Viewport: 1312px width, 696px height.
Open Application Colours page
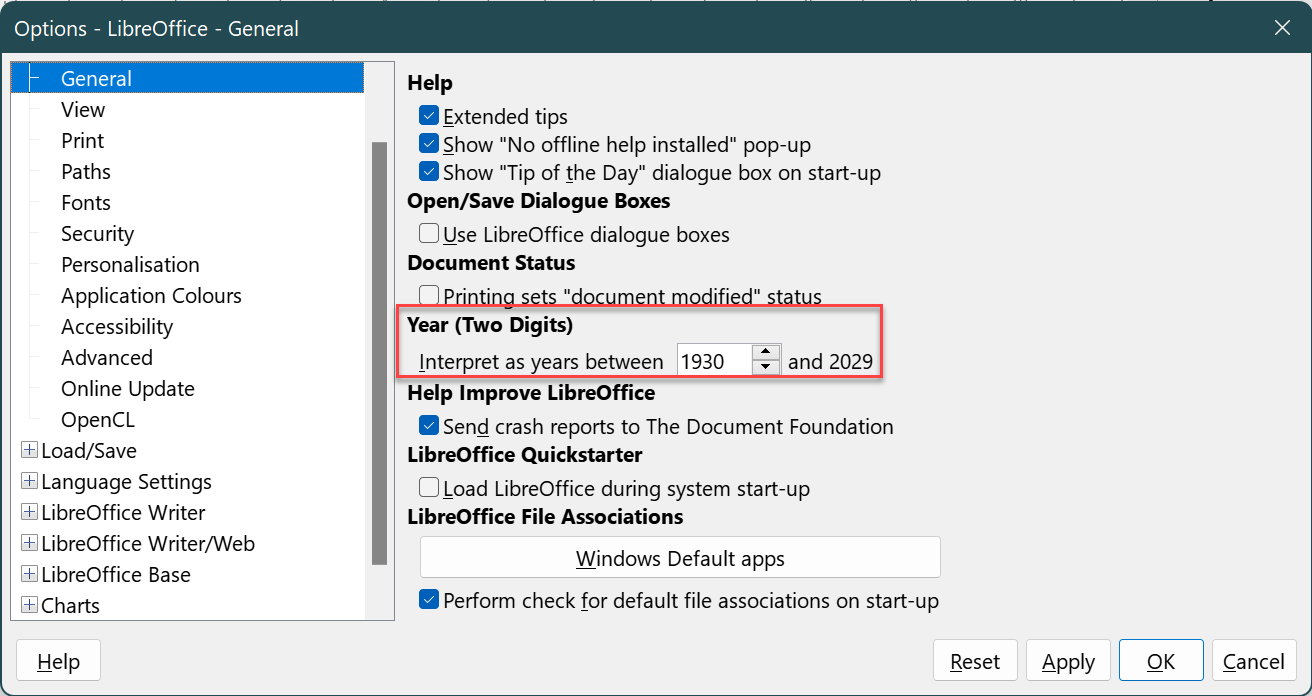(151, 295)
